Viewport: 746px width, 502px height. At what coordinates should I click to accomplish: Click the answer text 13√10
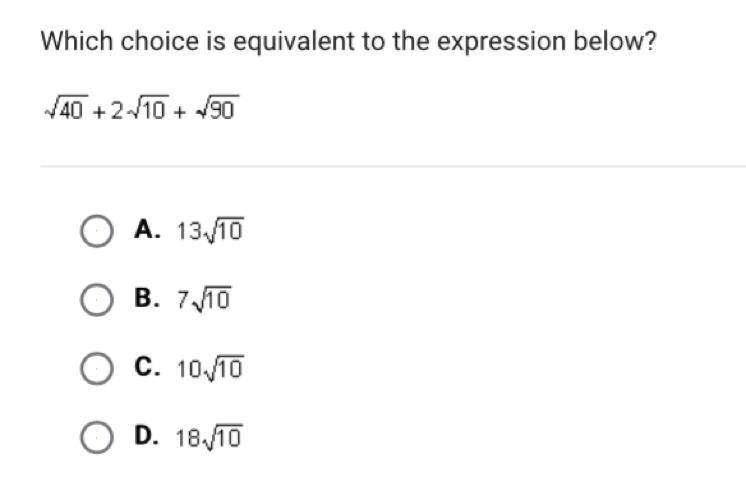pyautogui.click(x=209, y=231)
